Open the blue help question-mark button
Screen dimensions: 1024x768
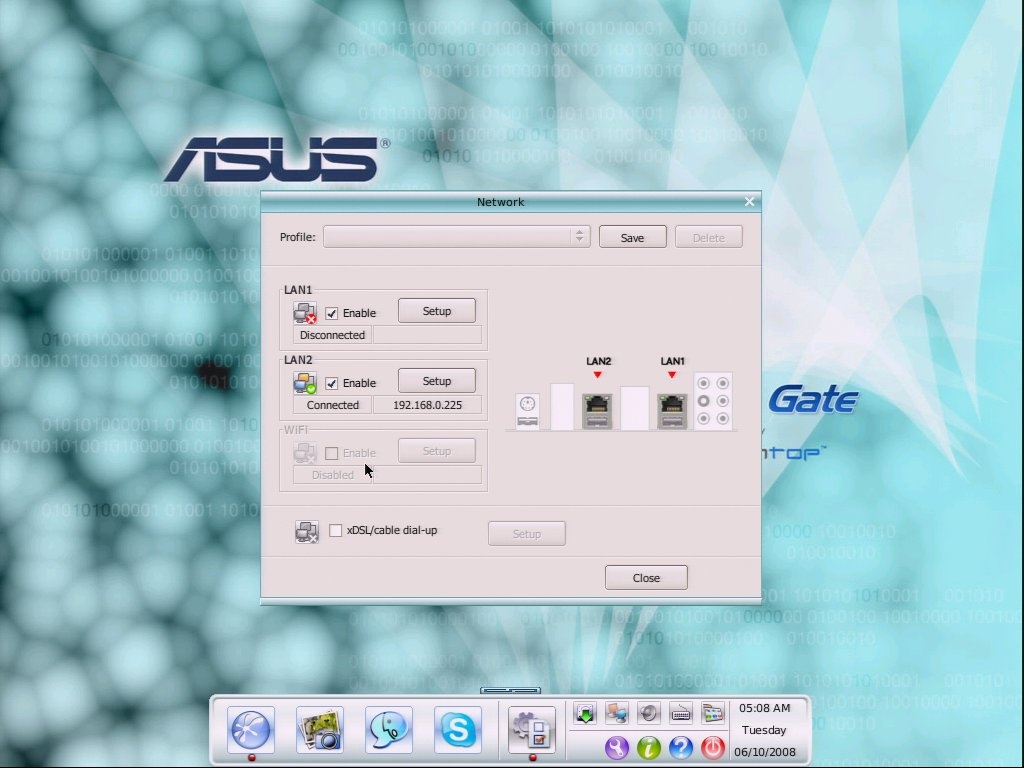tap(681, 747)
